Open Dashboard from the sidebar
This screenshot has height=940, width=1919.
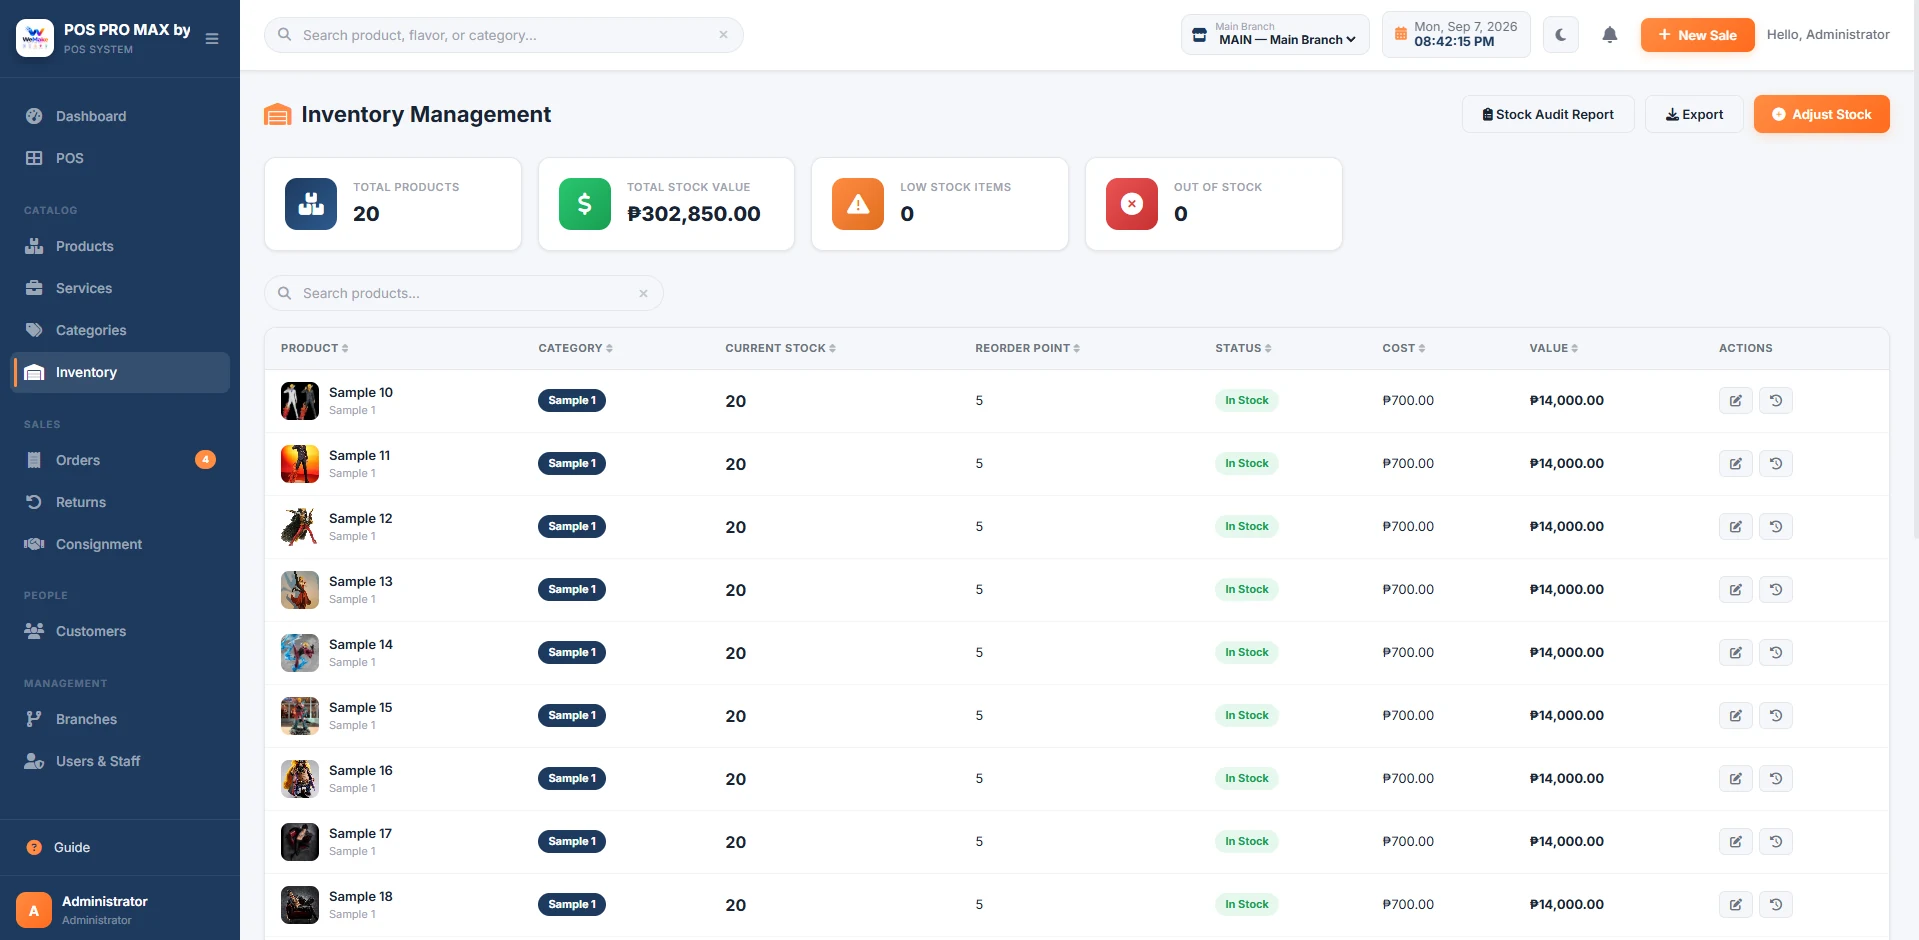120,116
